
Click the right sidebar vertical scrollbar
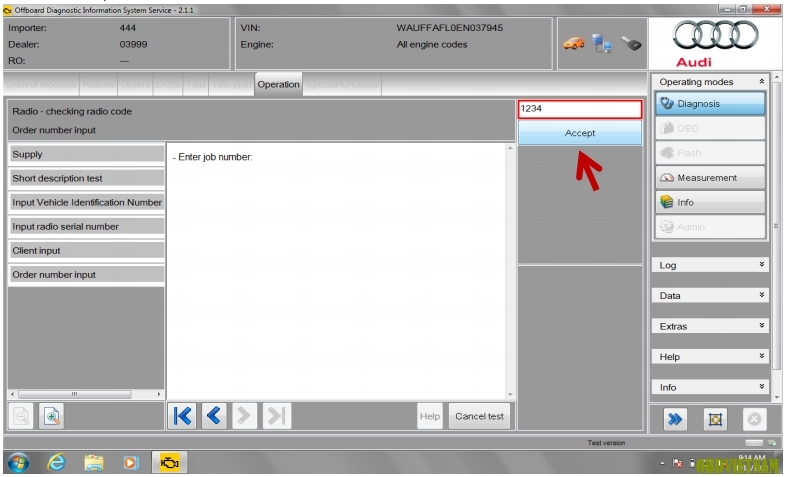tap(776, 225)
